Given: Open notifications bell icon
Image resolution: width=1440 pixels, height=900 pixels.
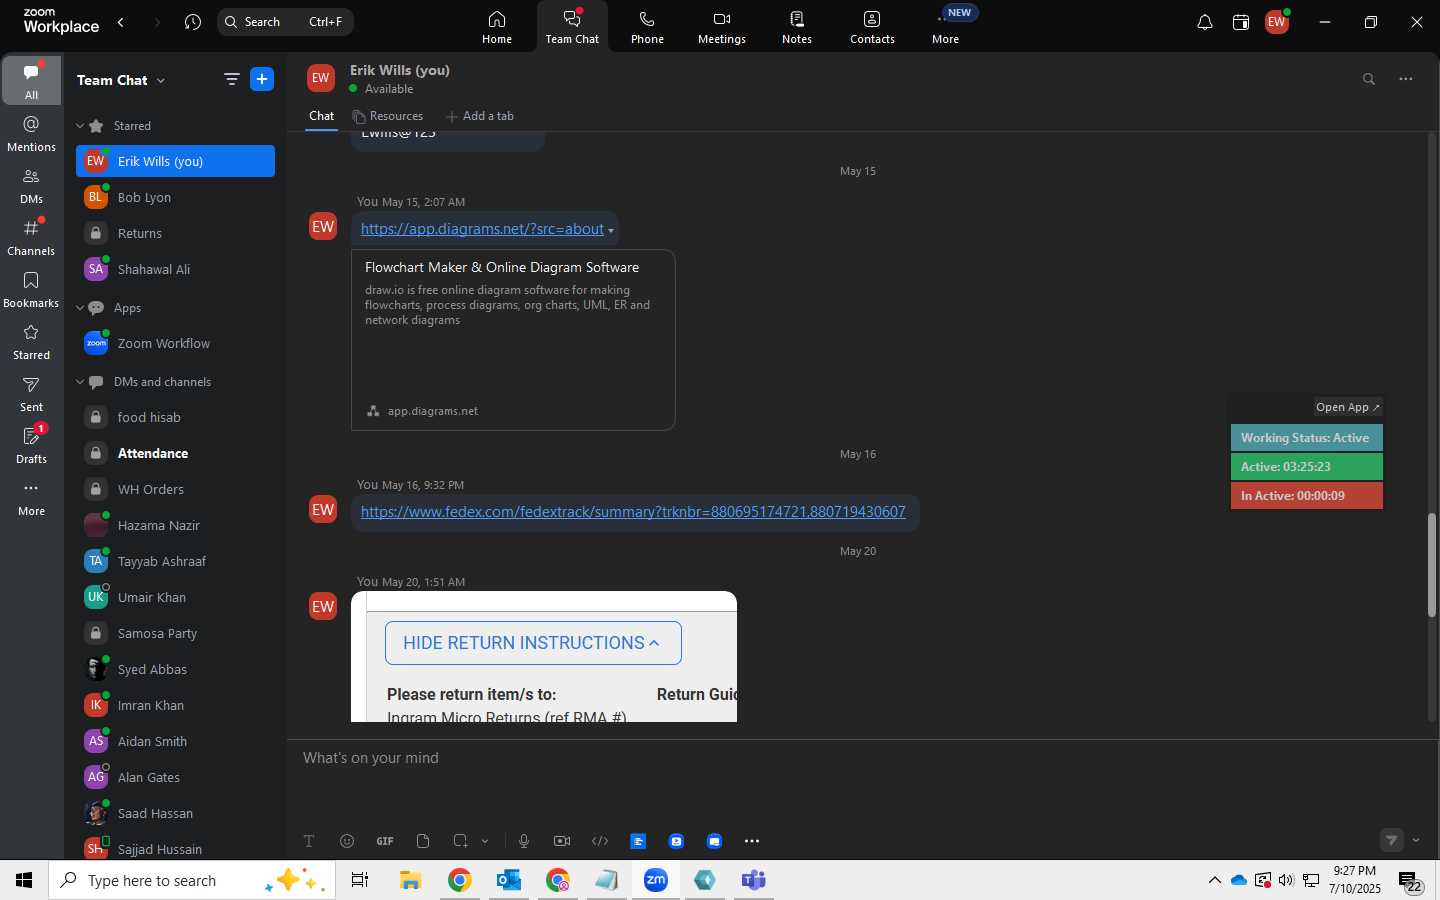Looking at the screenshot, I should click(x=1205, y=22).
